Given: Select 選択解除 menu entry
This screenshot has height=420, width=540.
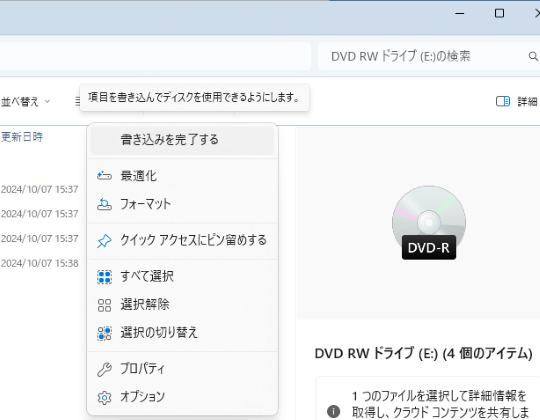Looking at the screenshot, I should [182, 305].
